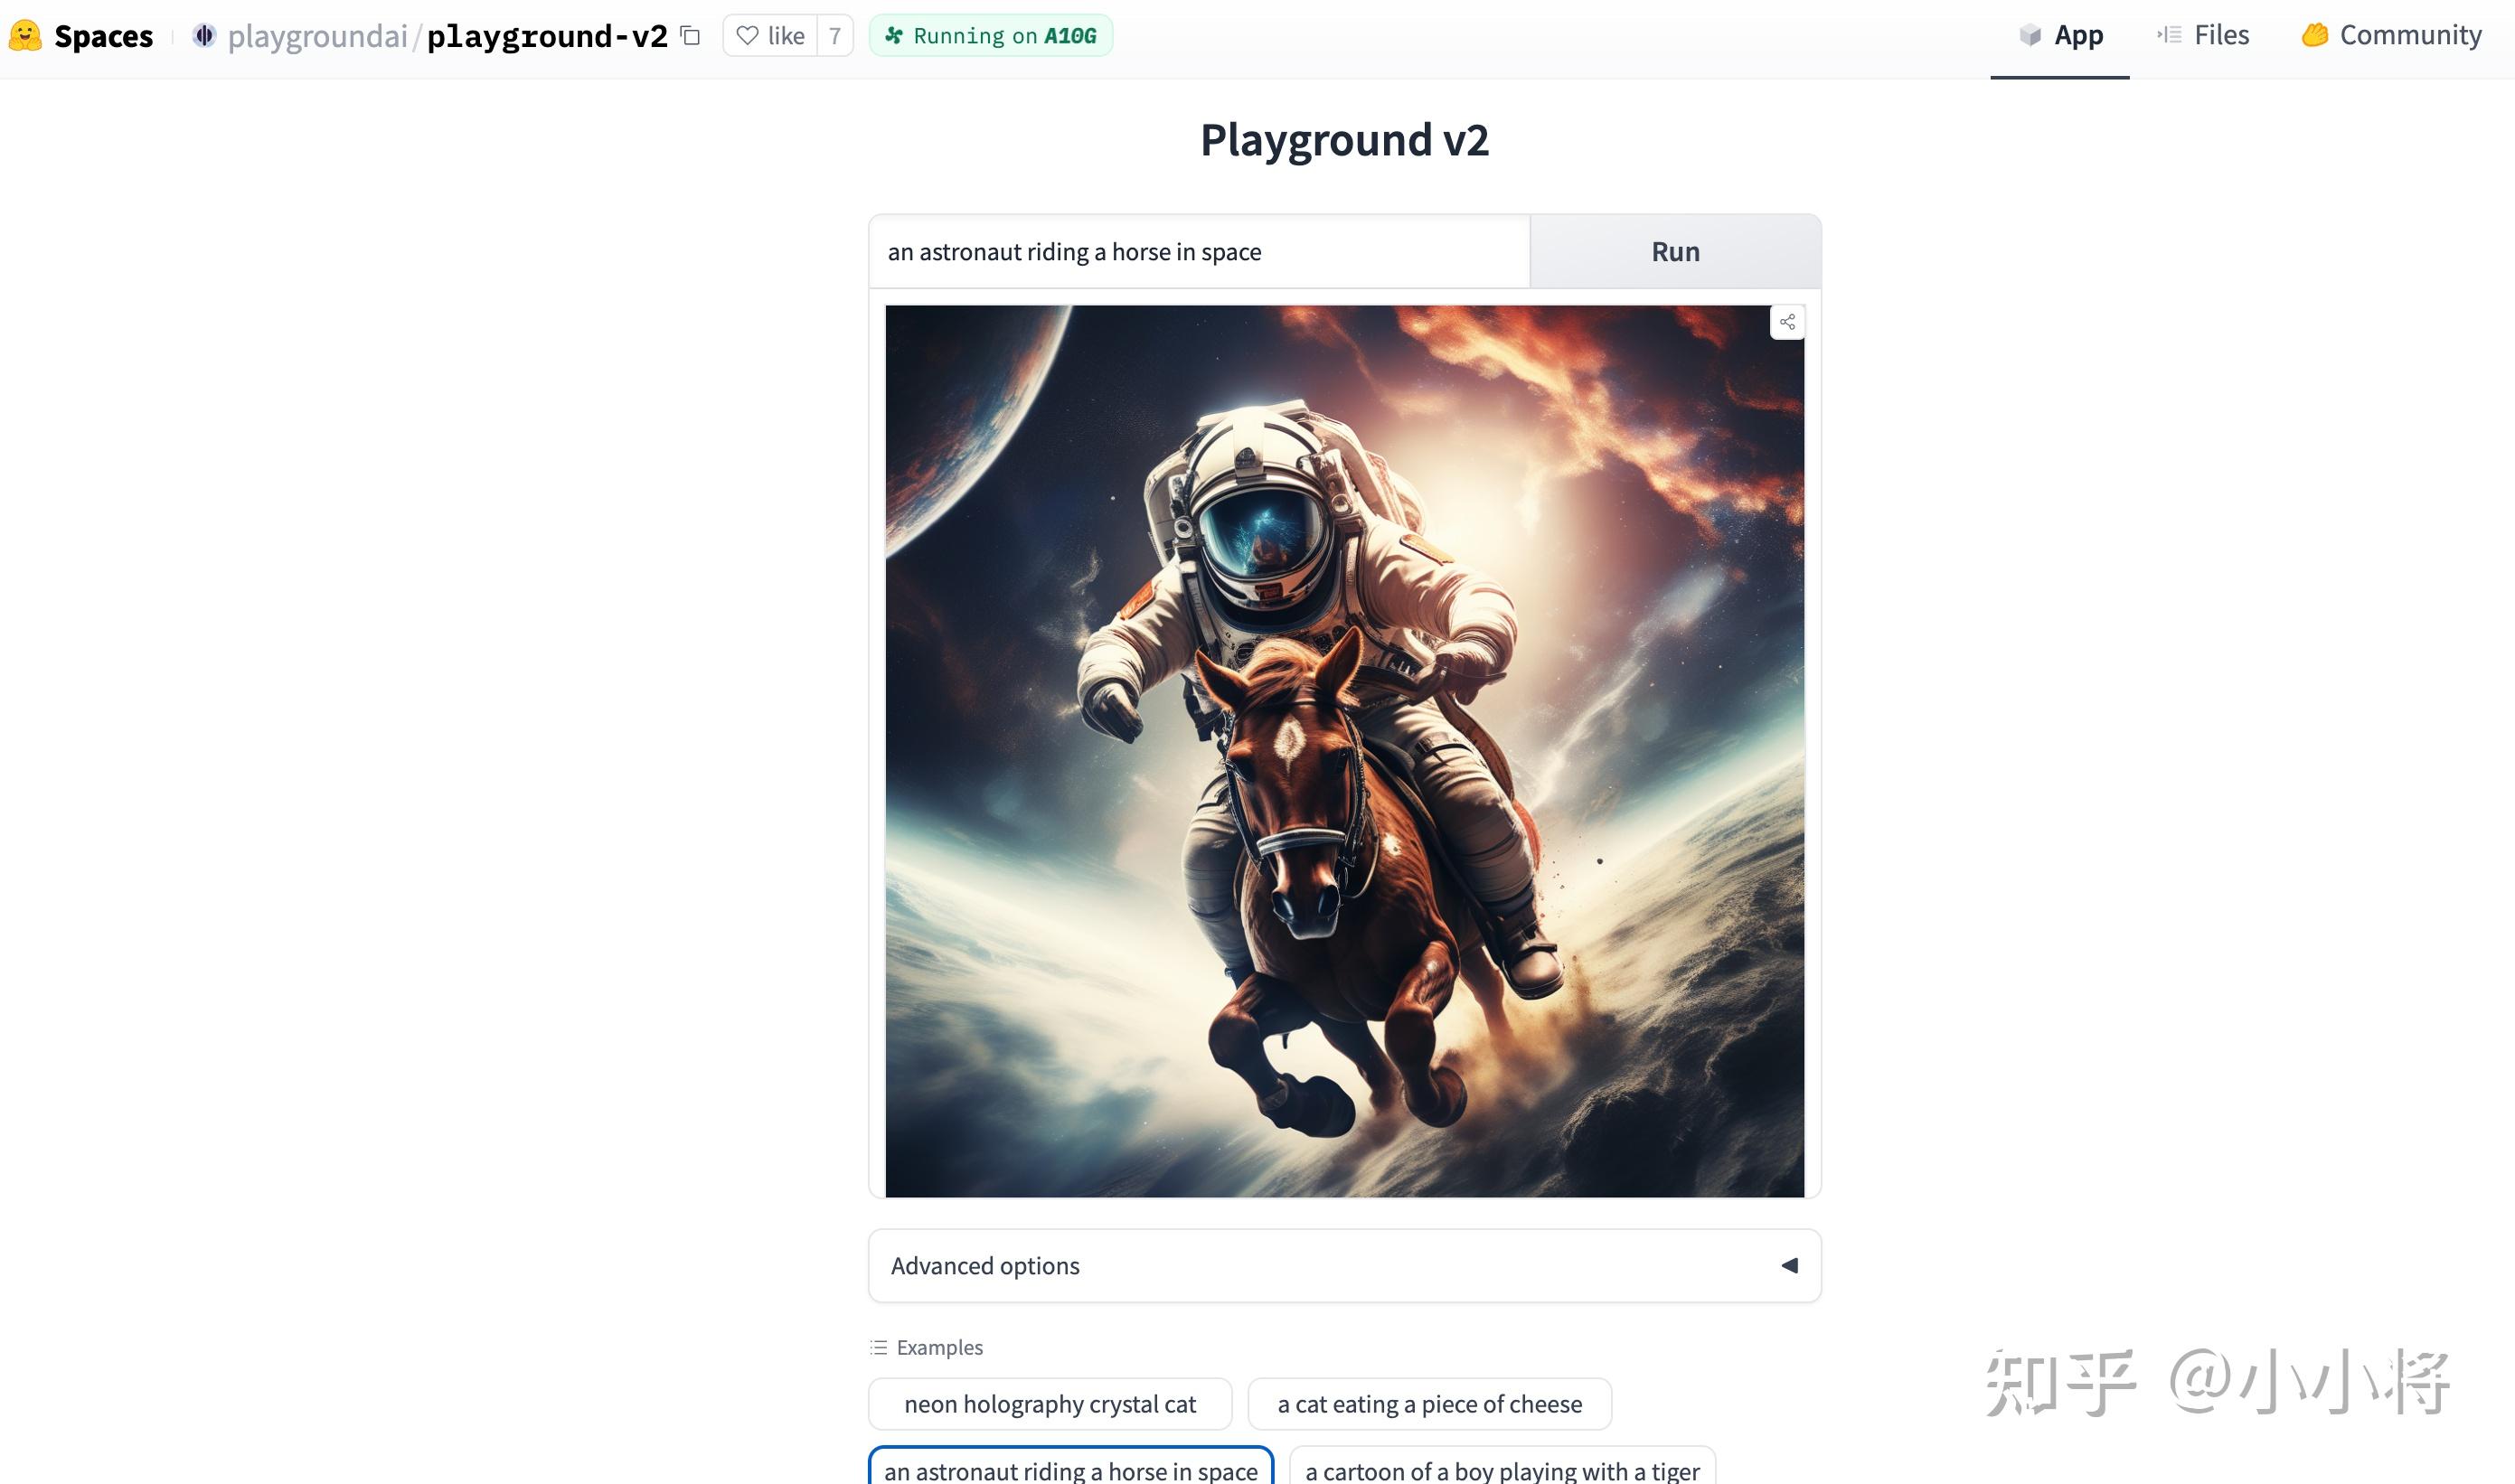This screenshot has height=1484, width=2515.
Task: Expand Advanced options using its triangle arrow
Action: point(1789,1264)
